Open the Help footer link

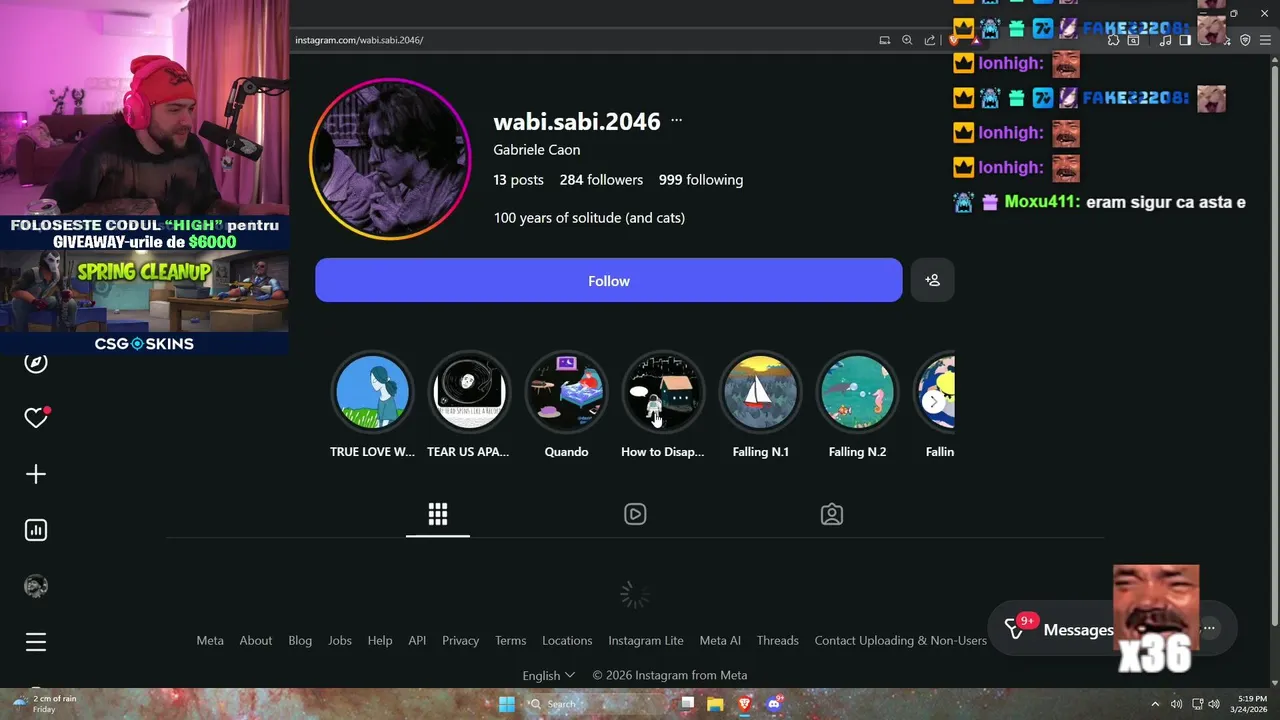pos(380,640)
